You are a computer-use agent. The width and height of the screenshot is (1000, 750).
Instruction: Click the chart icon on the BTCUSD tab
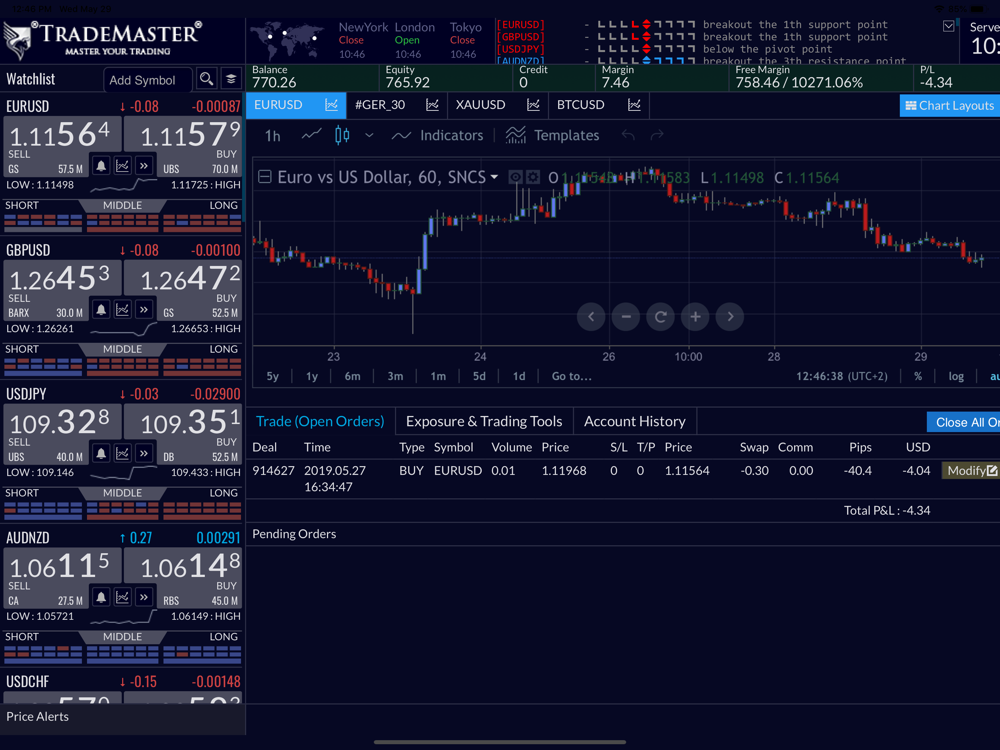(x=634, y=105)
